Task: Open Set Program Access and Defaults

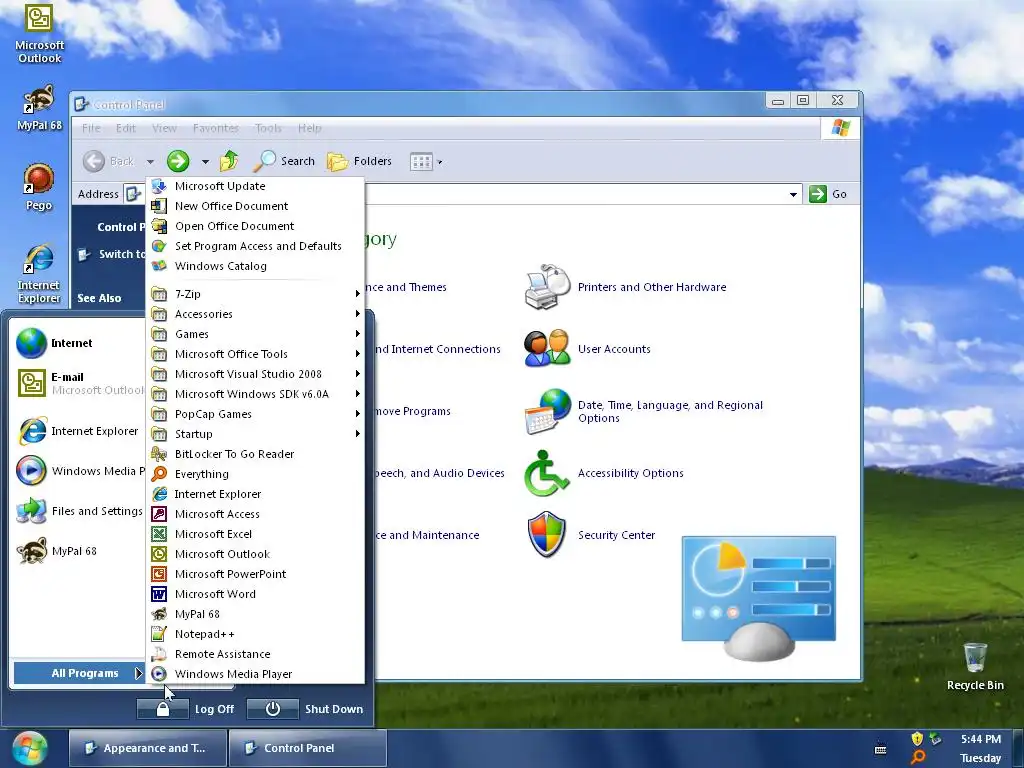Action: (255, 246)
